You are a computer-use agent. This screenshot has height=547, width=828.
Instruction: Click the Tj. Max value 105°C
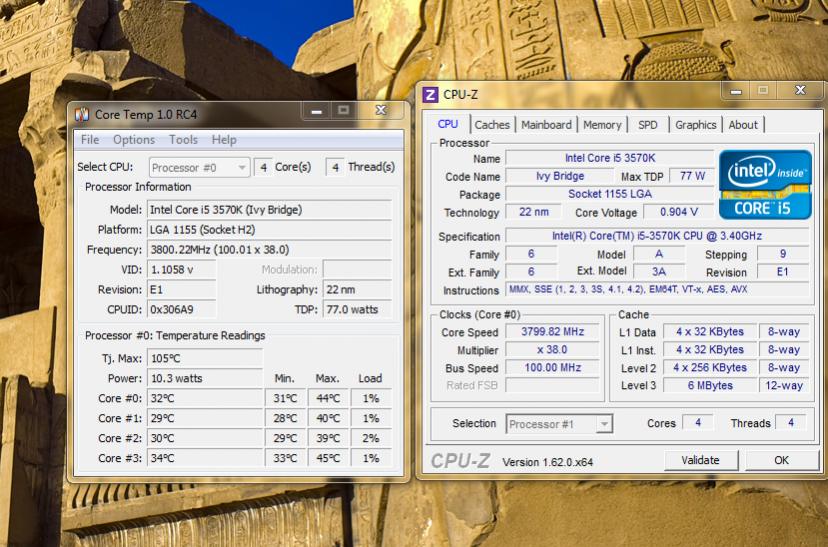pos(205,359)
